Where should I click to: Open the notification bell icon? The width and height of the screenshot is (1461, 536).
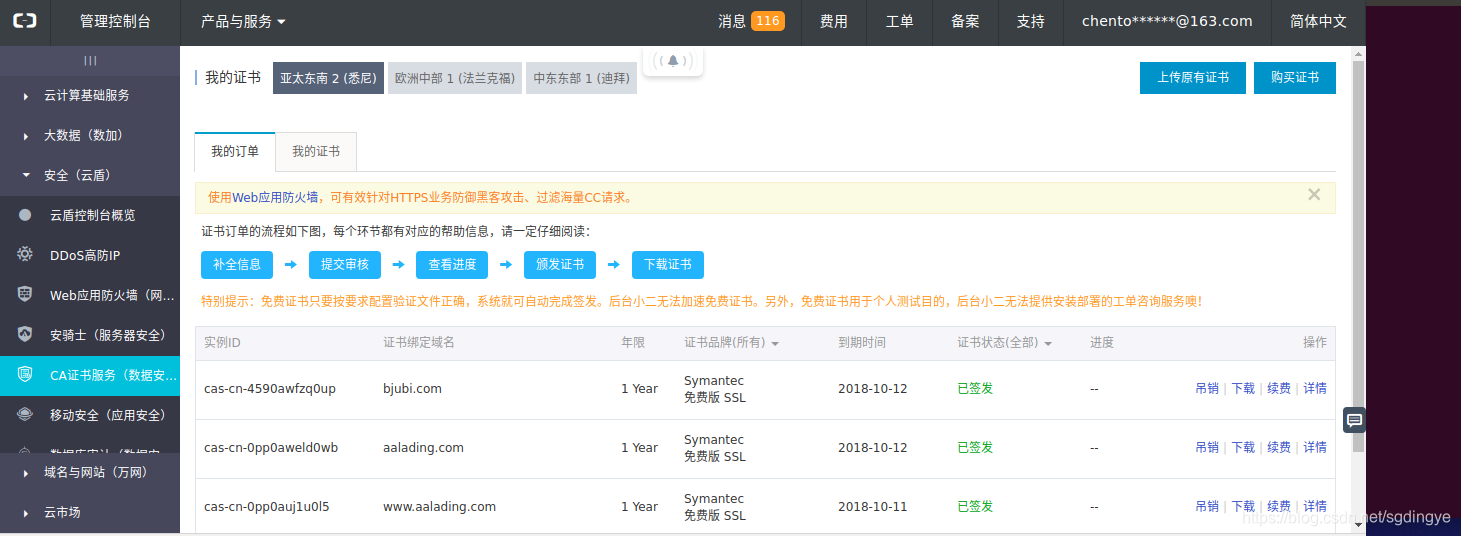click(673, 61)
